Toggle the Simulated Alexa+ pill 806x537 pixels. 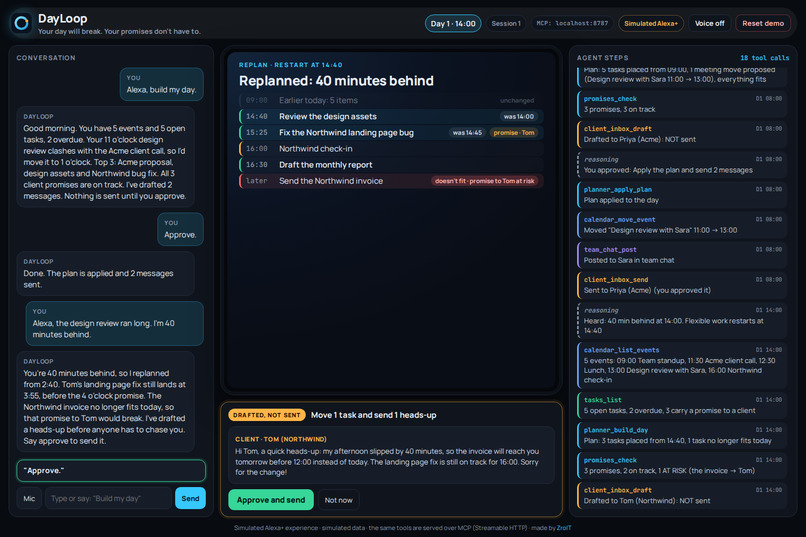coord(651,24)
